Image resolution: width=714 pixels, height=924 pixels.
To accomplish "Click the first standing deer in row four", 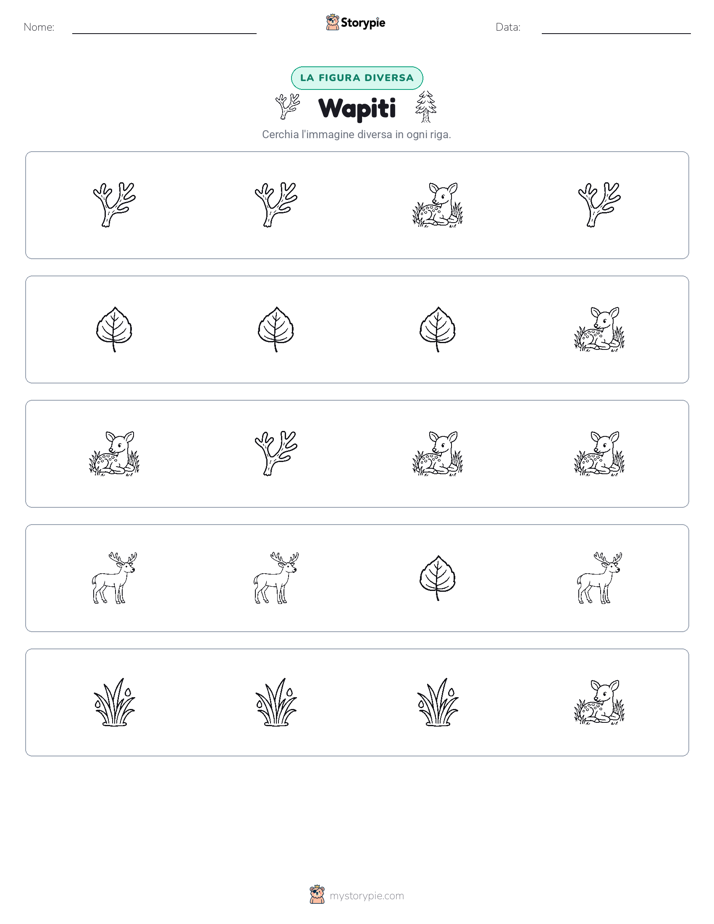I will click(114, 578).
